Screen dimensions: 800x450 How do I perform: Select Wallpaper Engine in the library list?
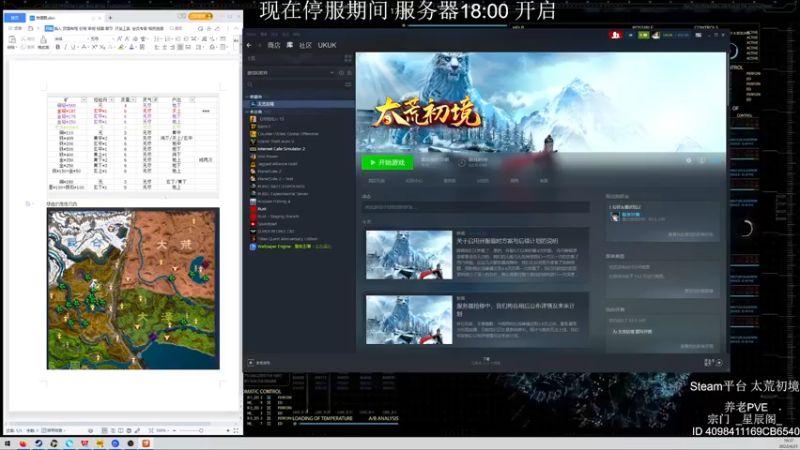coord(290,246)
